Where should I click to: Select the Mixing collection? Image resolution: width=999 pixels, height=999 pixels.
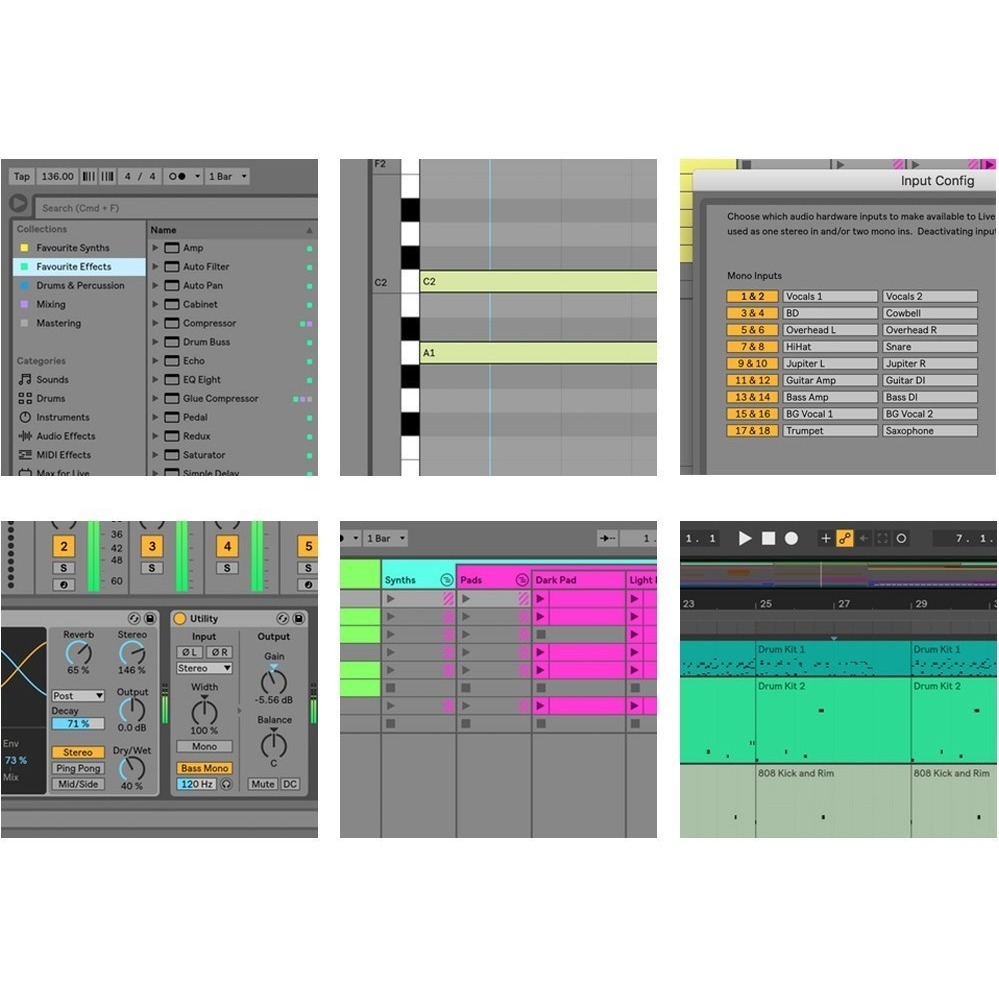(51, 305)
